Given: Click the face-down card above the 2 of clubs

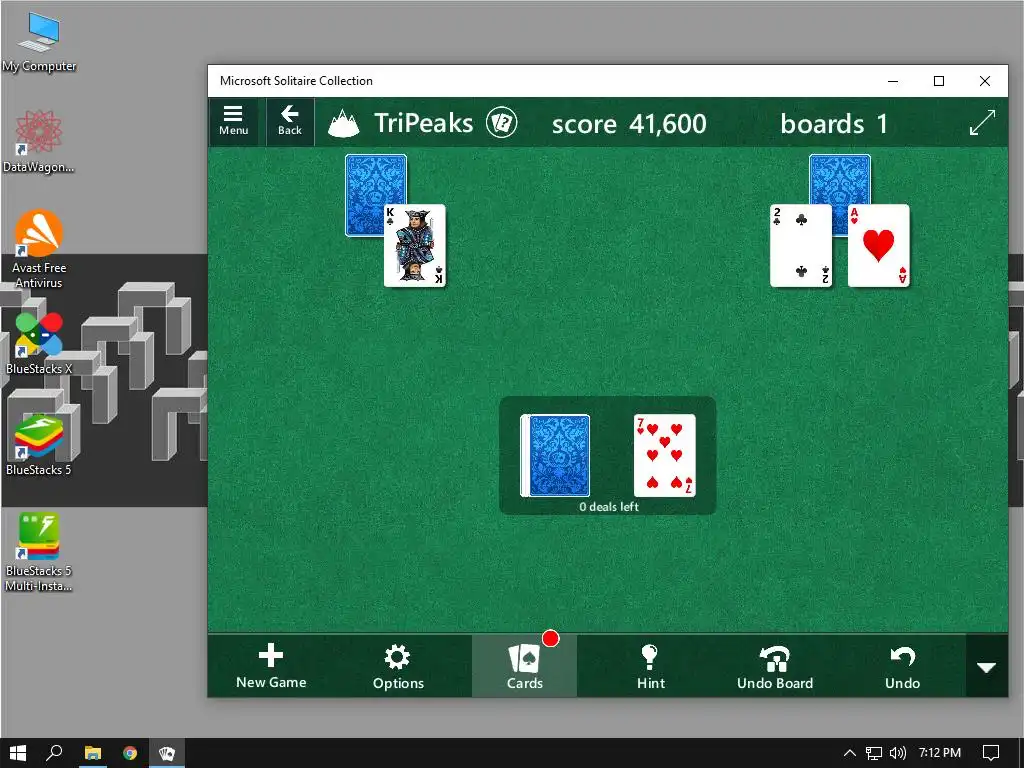Looking at the screenshot, I should click(840, 178).
